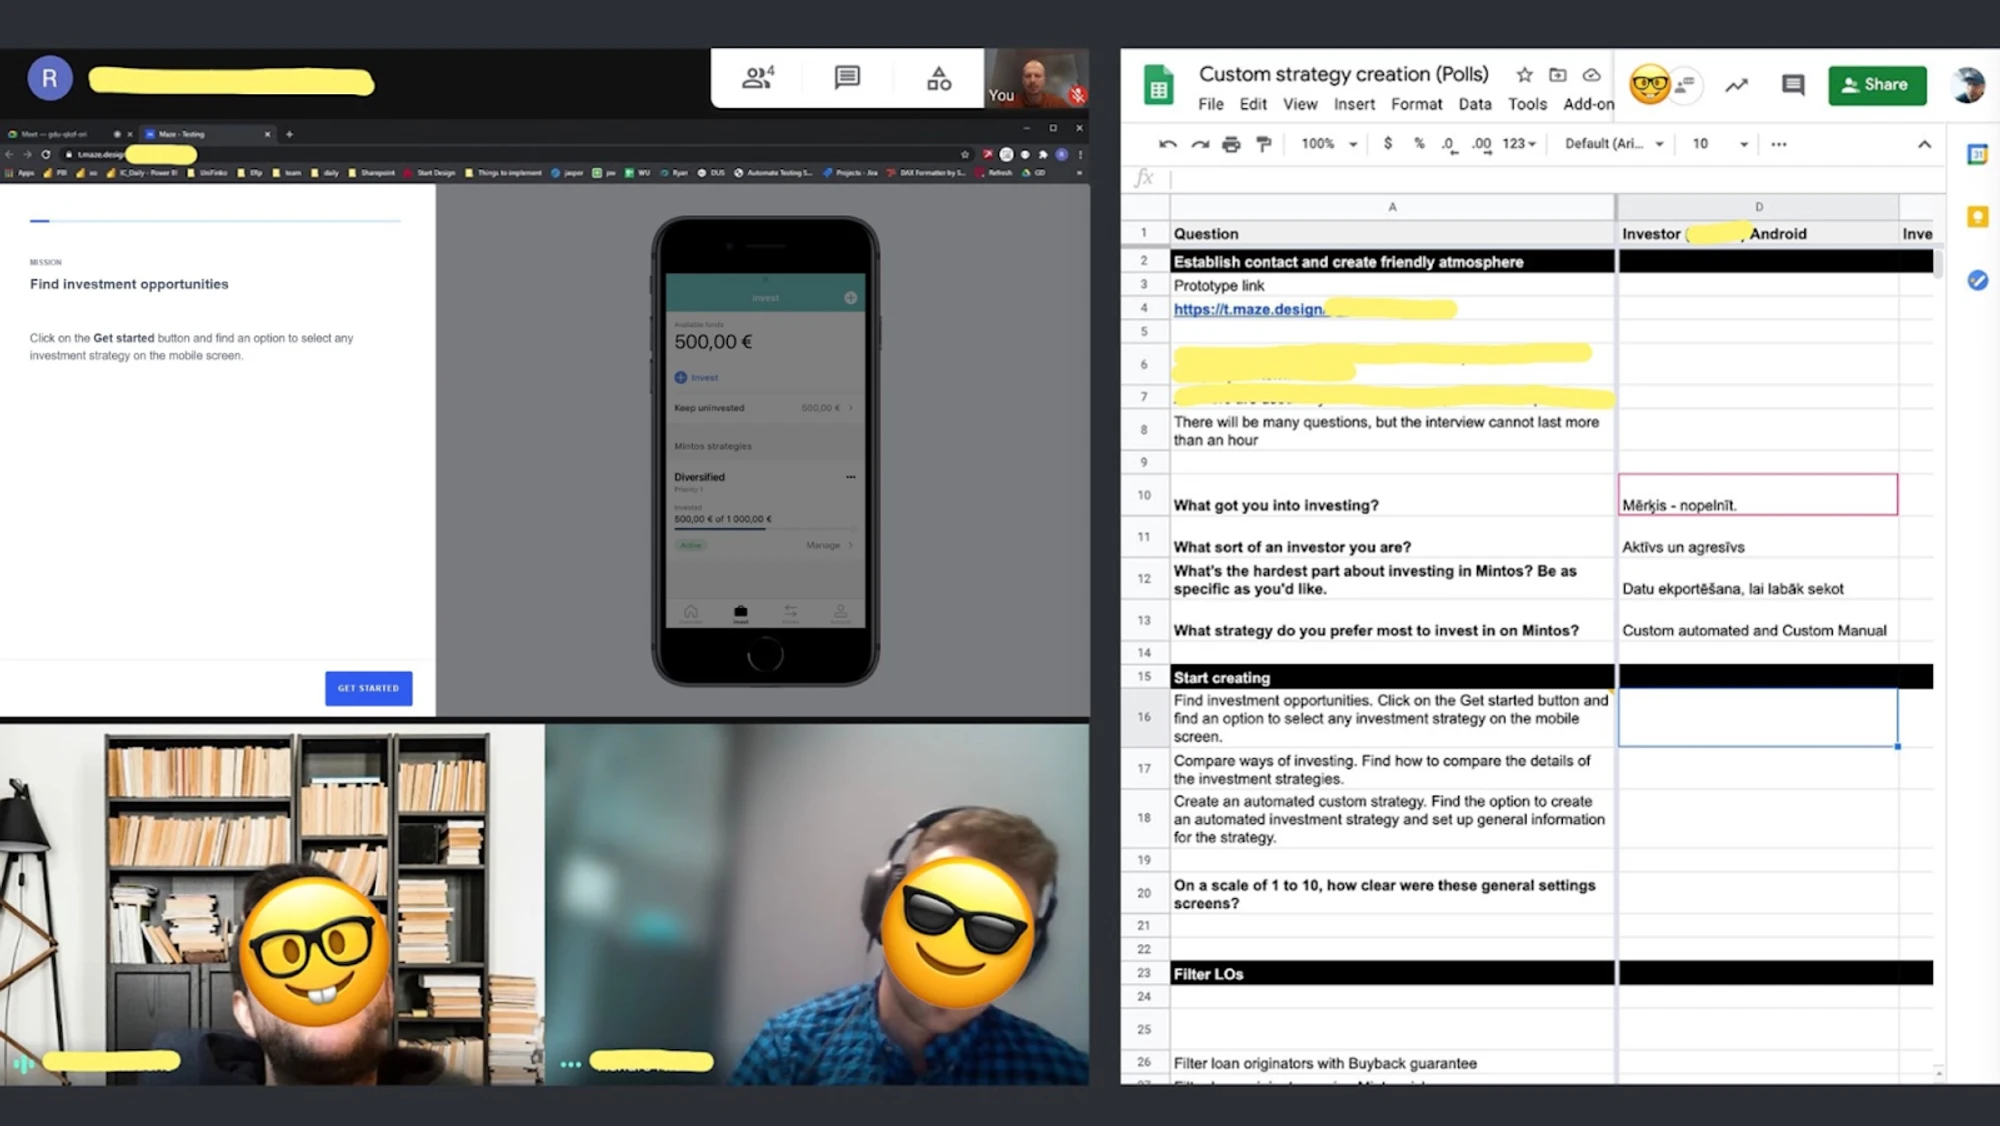The width and height of the screenshot is (2000, 1126).
Task: Open the Default font dropdown
Action: pyautogui.click(x=1614, y=144)
